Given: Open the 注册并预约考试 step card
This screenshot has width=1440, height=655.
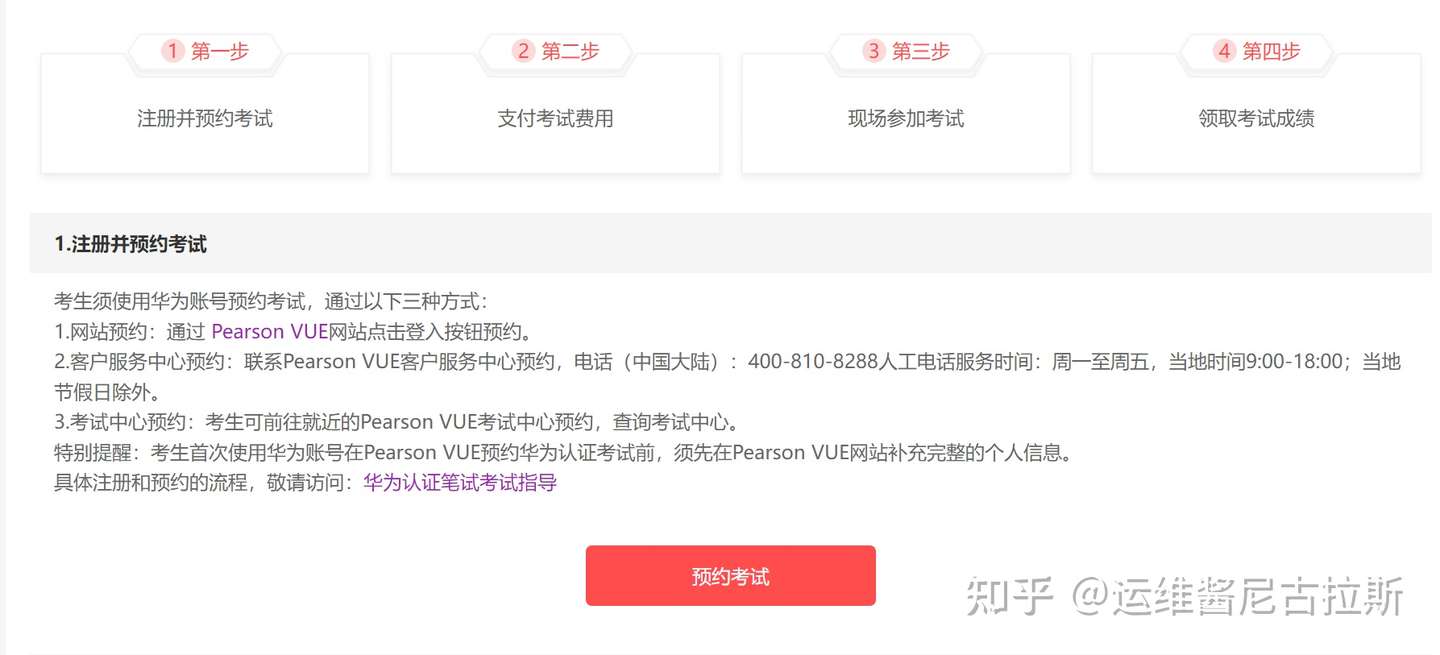Looking at the screenshot, I should point(205,114).
